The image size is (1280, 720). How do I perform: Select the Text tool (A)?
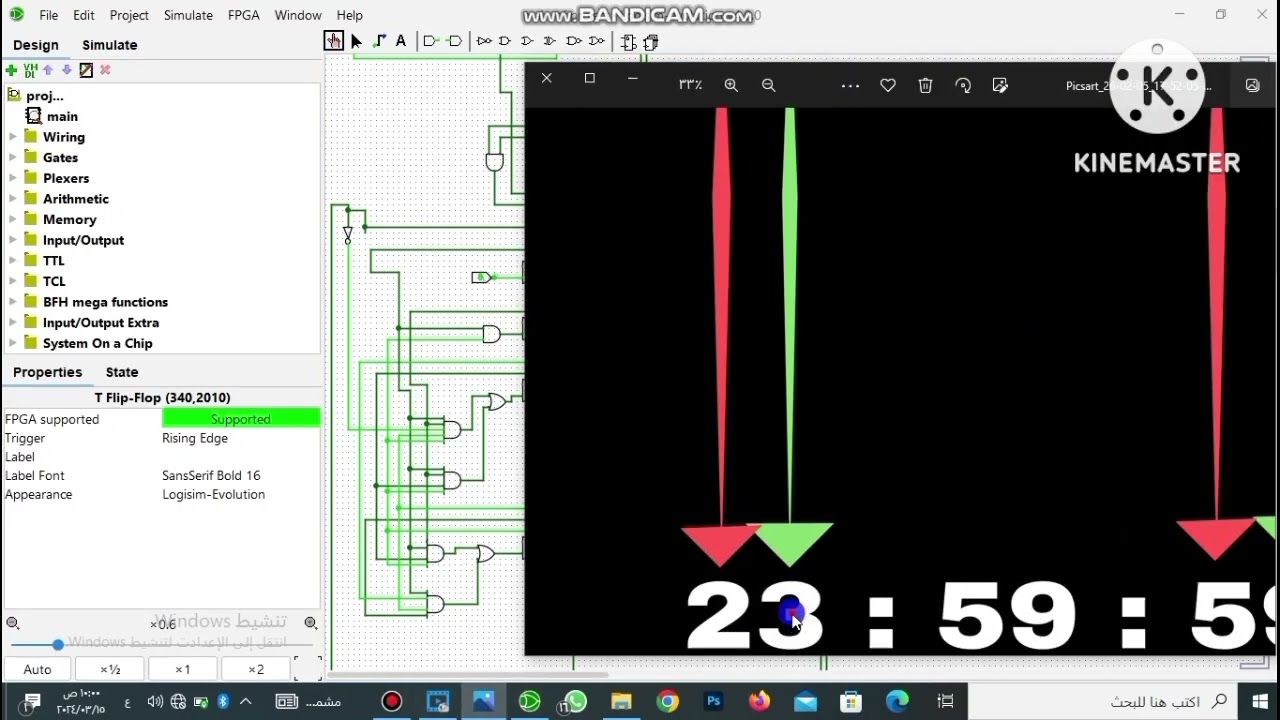pos(401,41)
